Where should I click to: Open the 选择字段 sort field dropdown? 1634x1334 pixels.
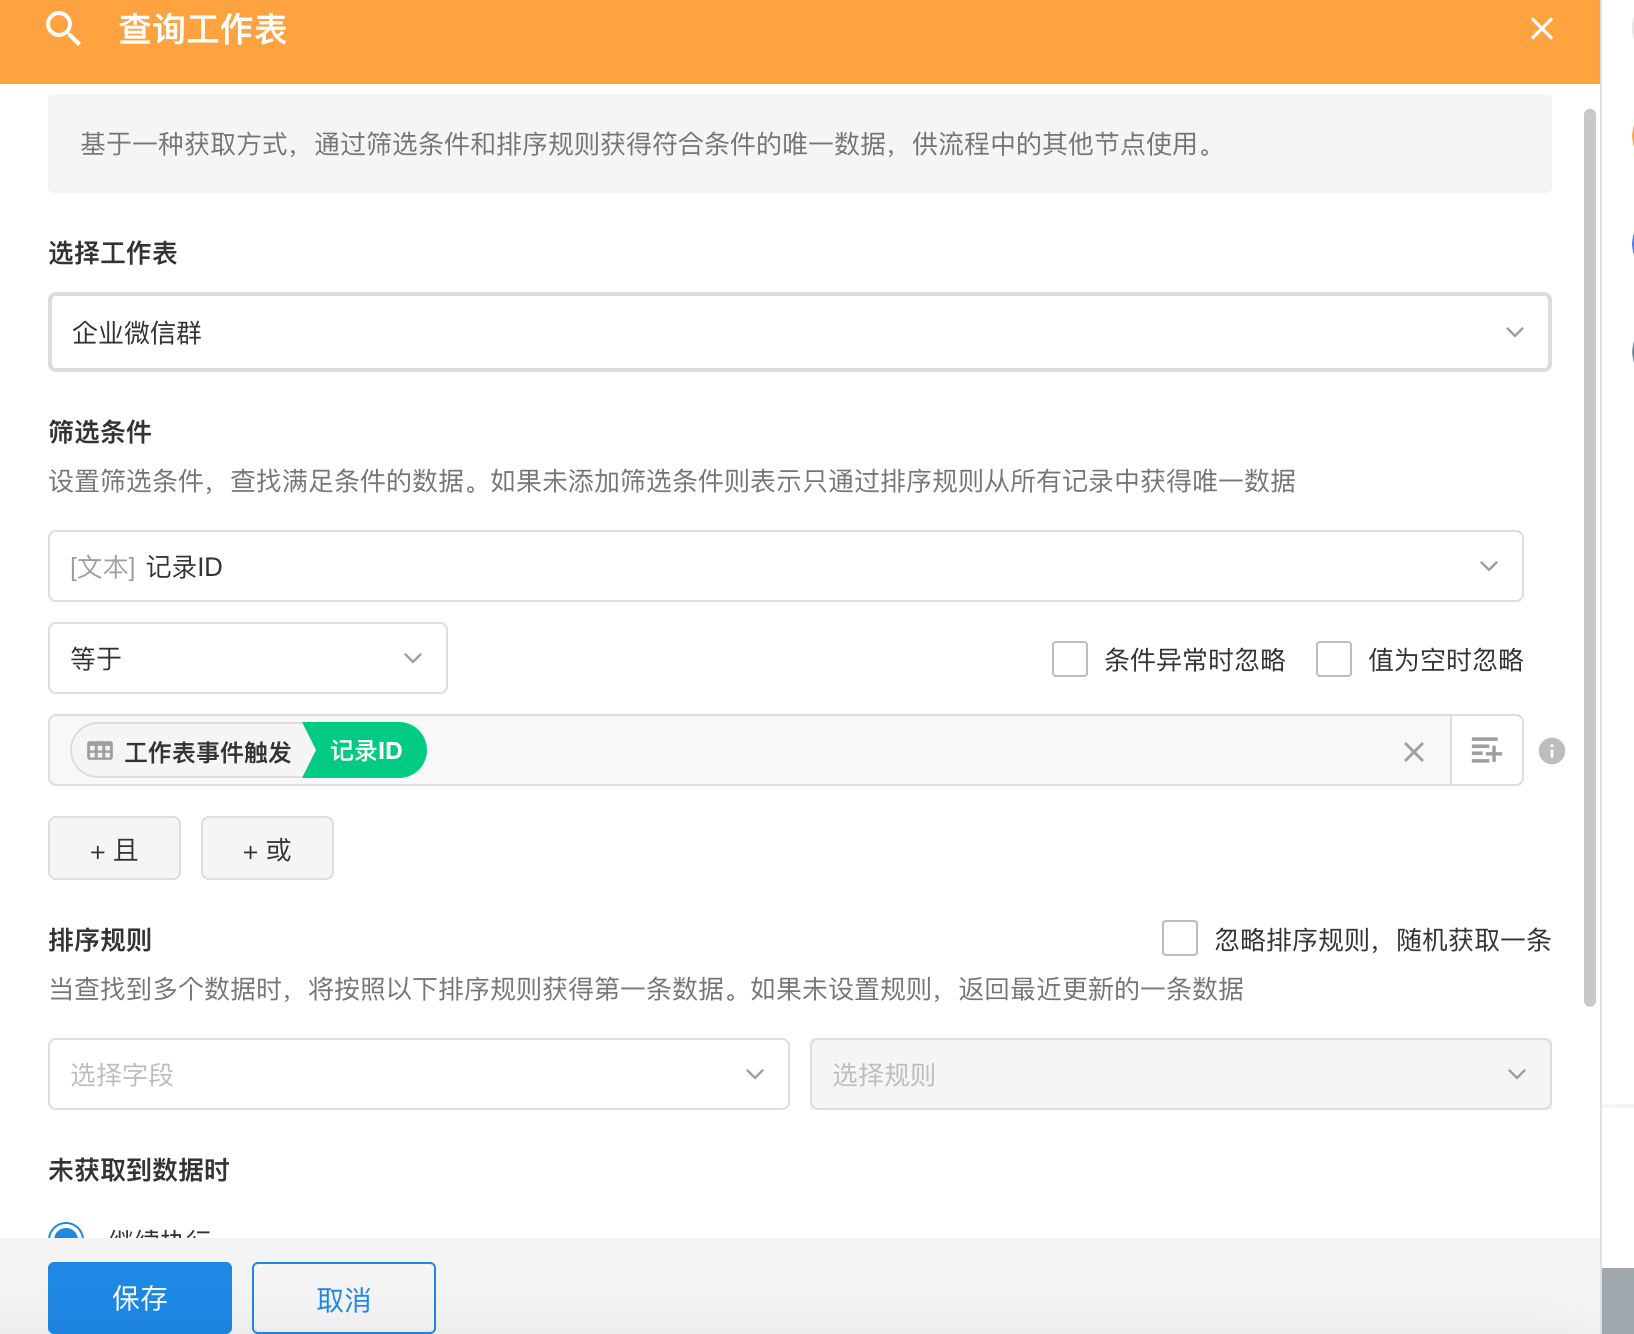[418, 1075]
